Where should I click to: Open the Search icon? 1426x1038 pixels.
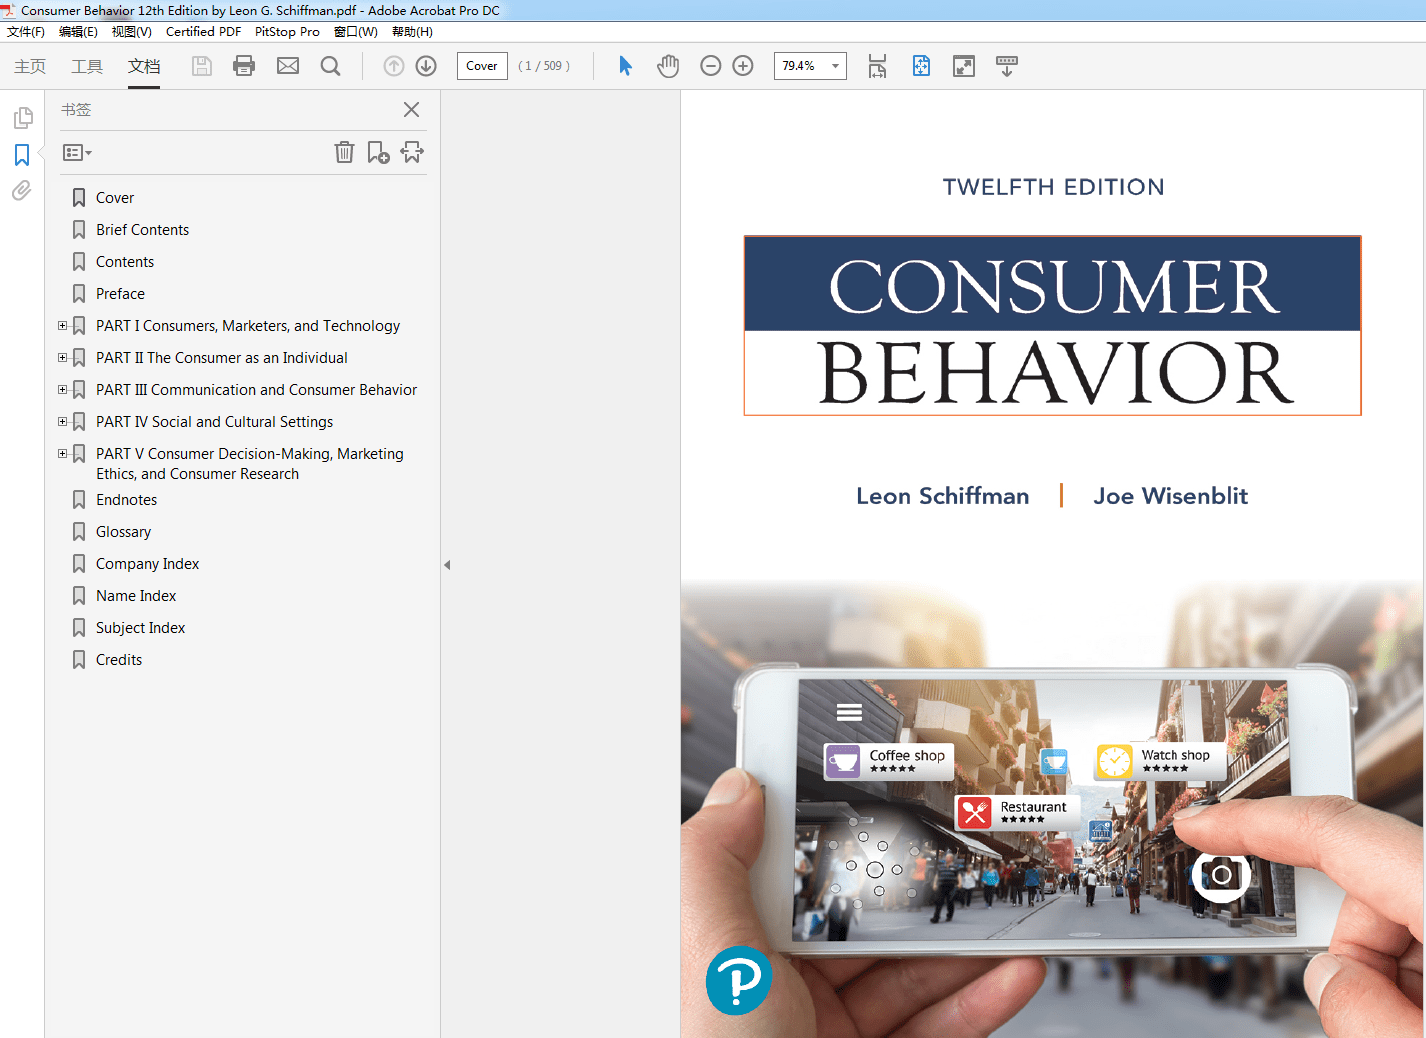(330, 66)
